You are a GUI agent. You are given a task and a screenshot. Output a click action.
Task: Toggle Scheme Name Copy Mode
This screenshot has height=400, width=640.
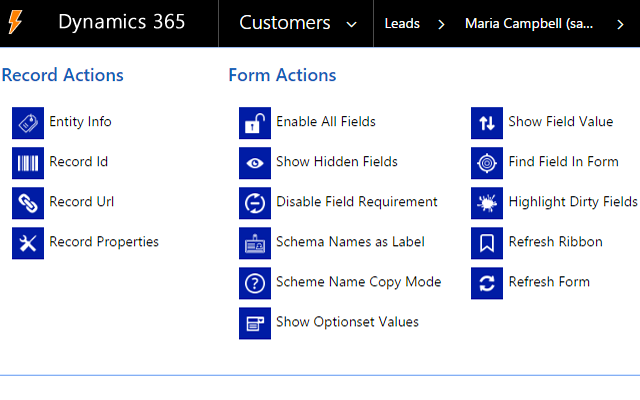[x=255, y=282]
